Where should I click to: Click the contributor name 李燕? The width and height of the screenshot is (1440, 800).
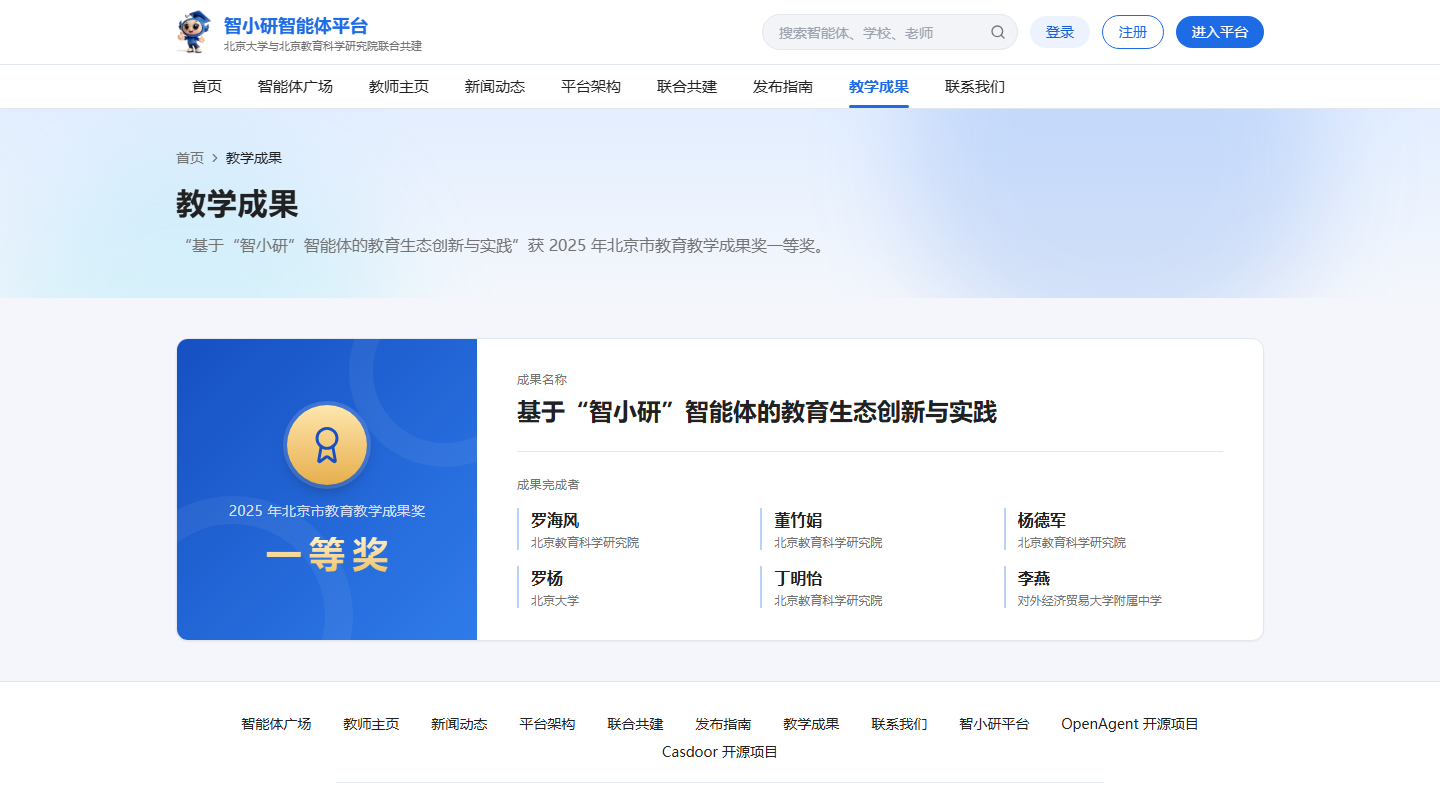click(1034, 578)
